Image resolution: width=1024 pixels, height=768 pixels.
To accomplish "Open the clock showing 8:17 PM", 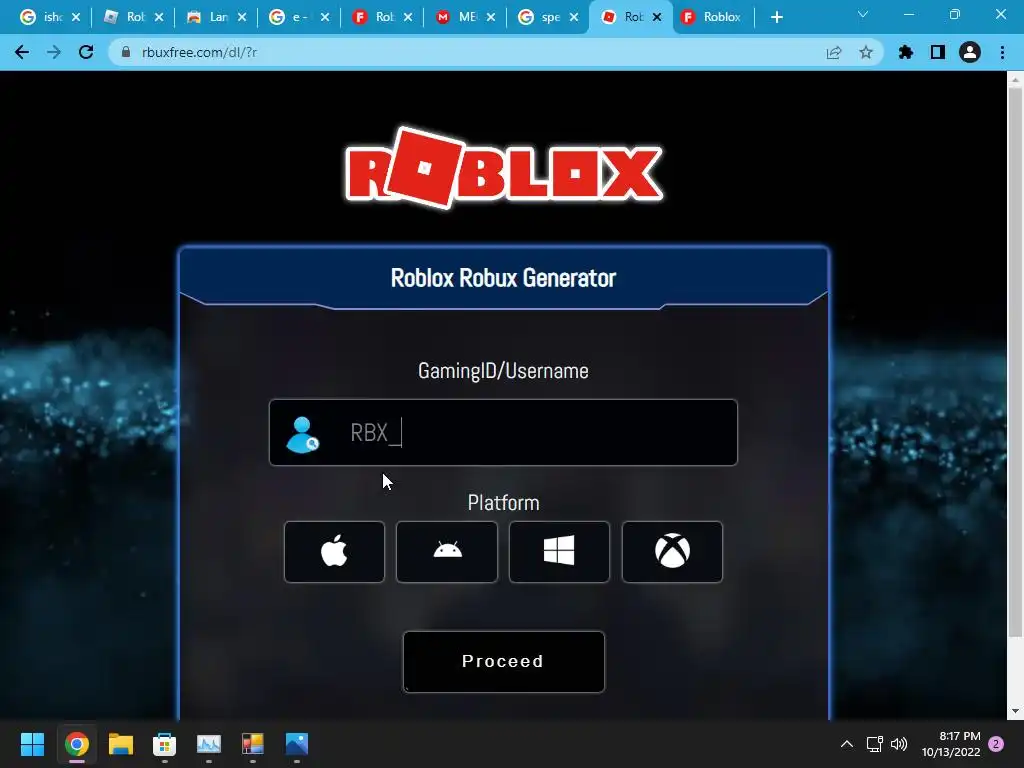I will click(x=951, y=744).
